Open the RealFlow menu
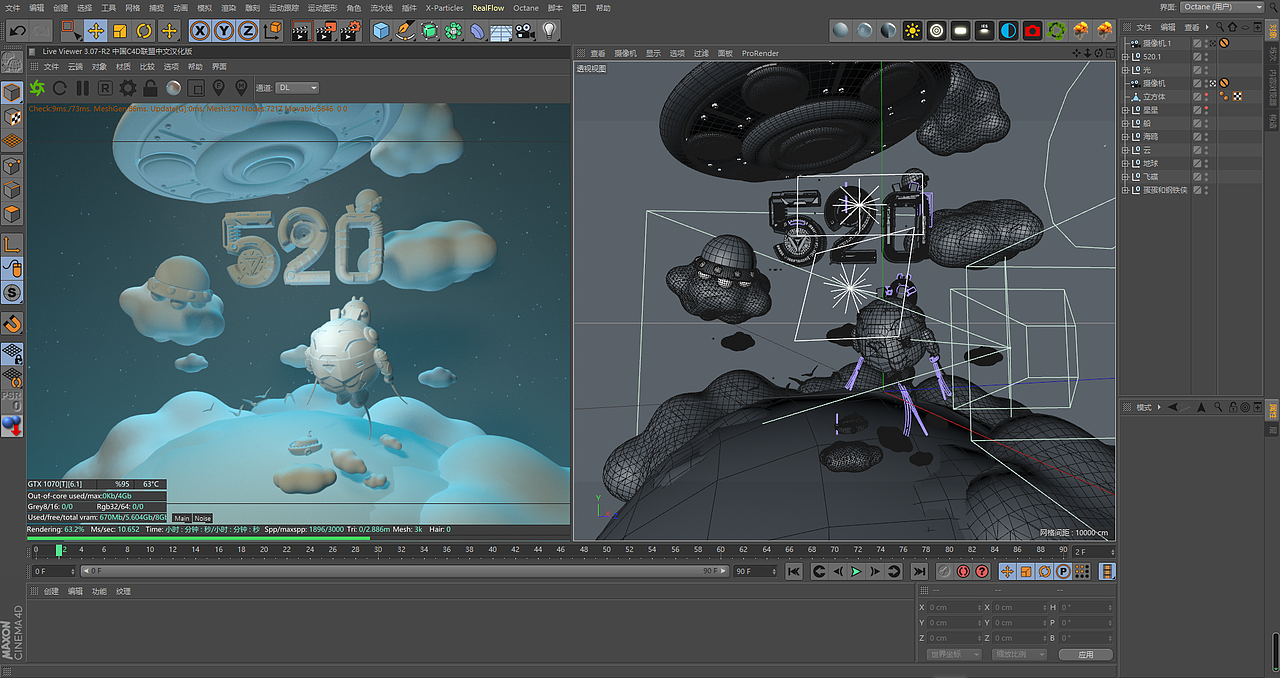The width and height of the screenshot is (1280, 678). (487, 7)
